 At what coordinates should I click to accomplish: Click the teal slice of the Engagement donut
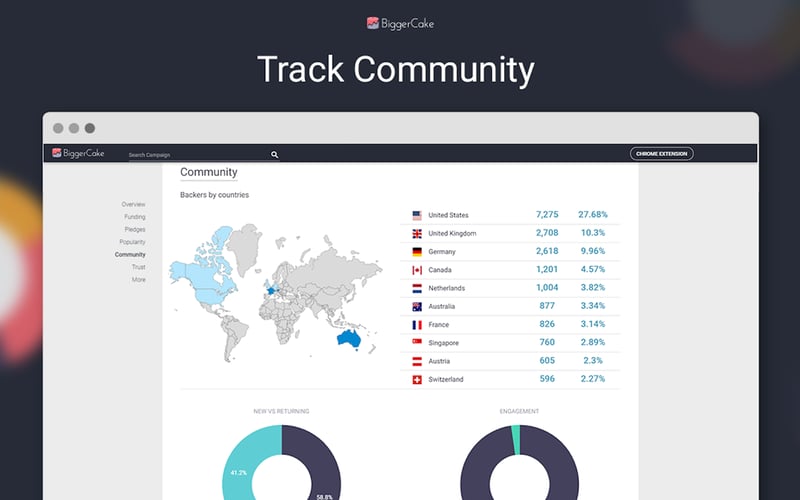click(x=516, y=439)
